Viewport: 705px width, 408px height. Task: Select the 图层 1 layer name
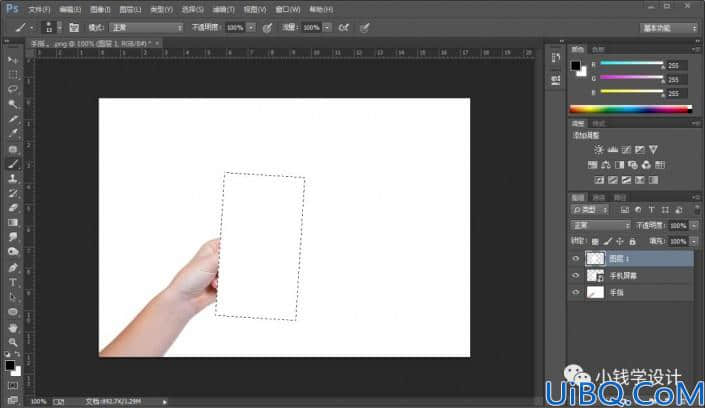tap(619, 259)
